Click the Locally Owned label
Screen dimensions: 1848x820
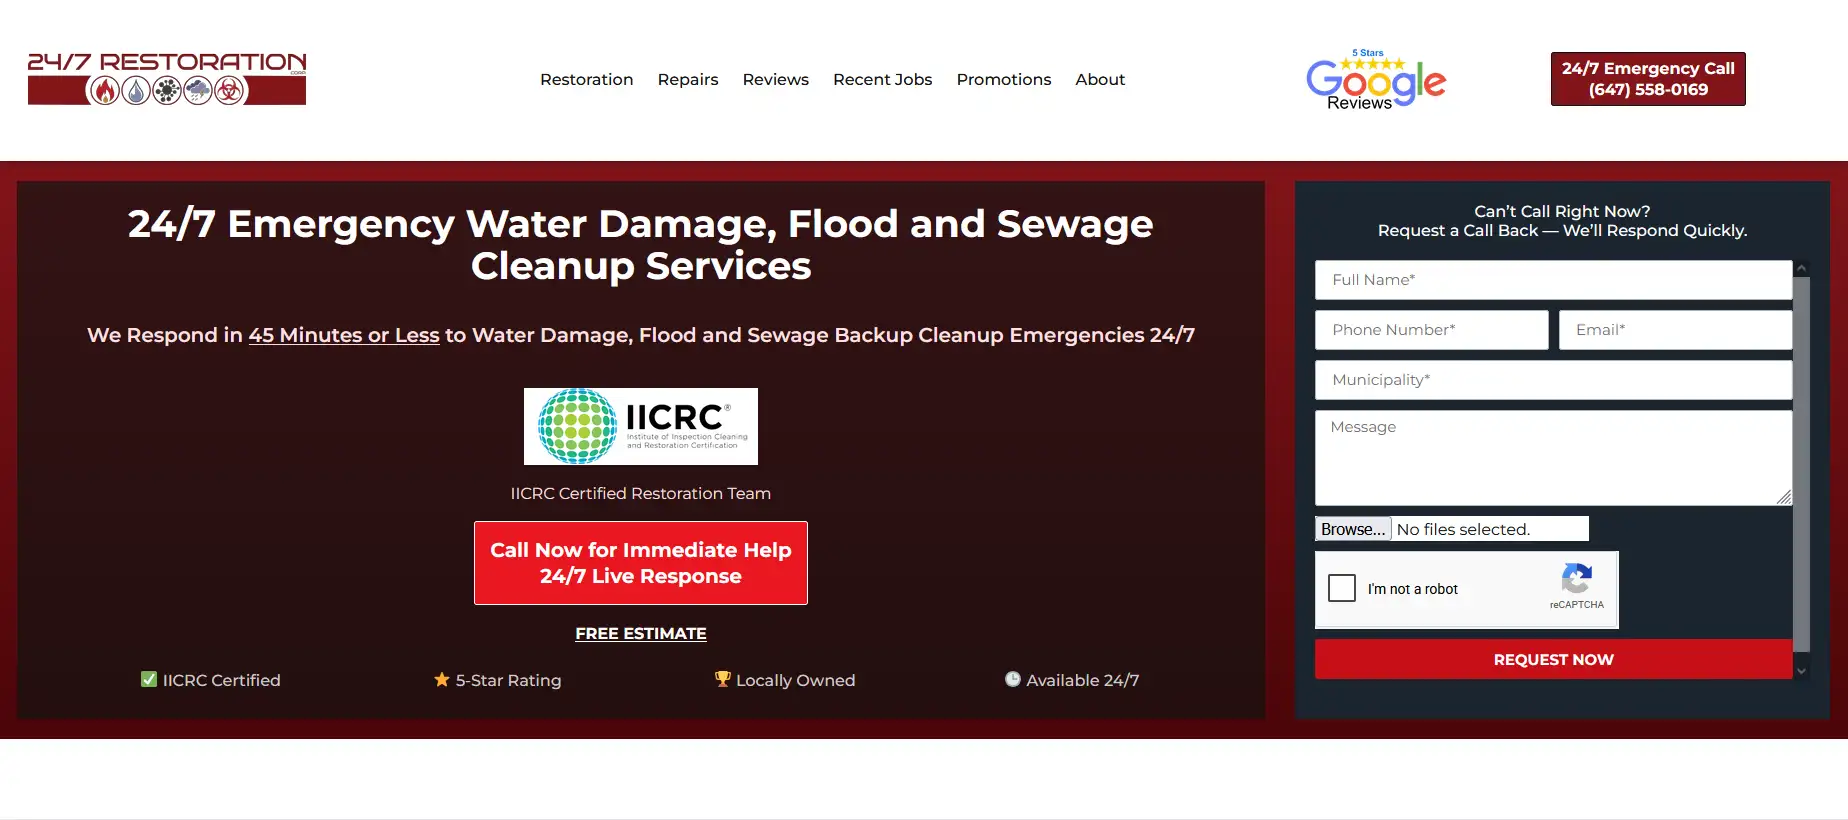click(x=796, y=680)
